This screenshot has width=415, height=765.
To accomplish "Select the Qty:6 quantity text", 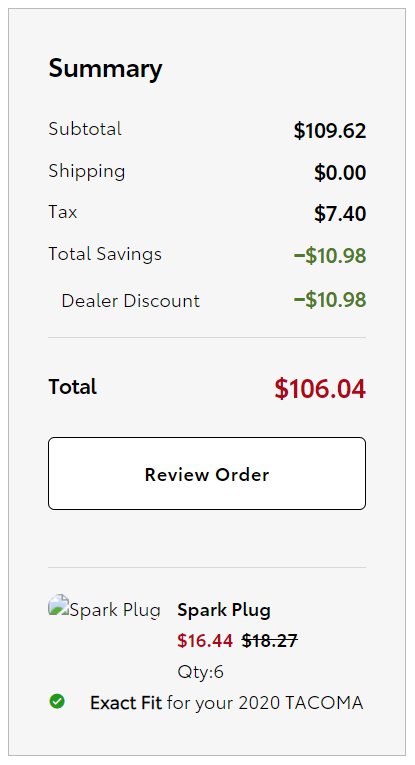I will 200,672.
